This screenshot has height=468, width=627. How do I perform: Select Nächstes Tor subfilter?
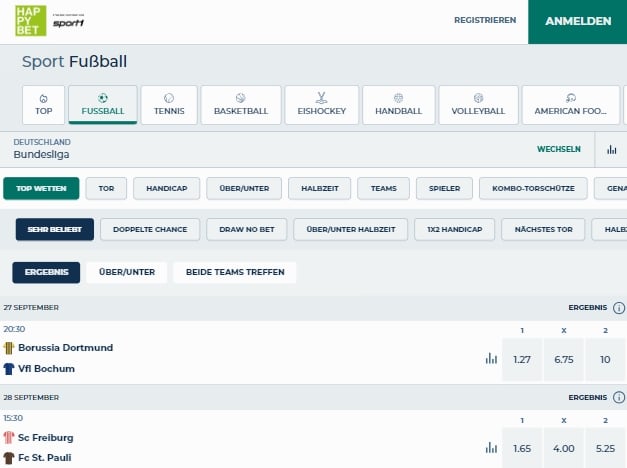pyautogui.click(x=543, y=230)
